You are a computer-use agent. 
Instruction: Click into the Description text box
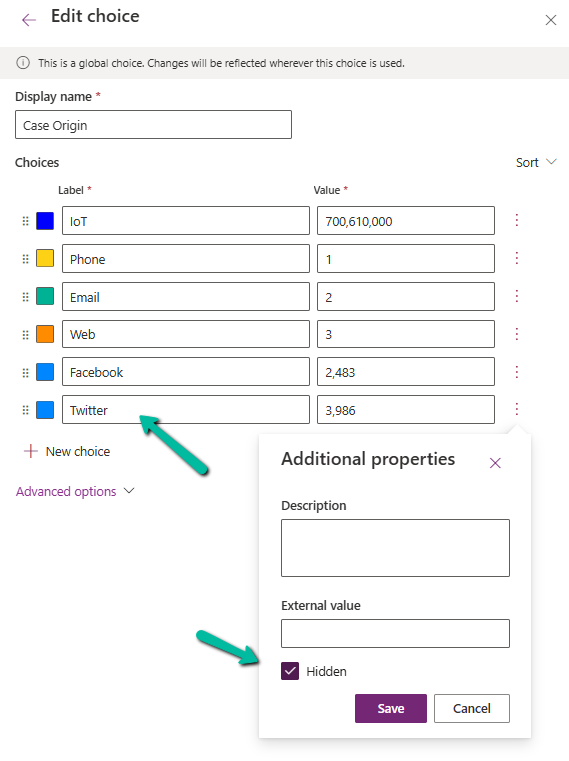point(395,548)
